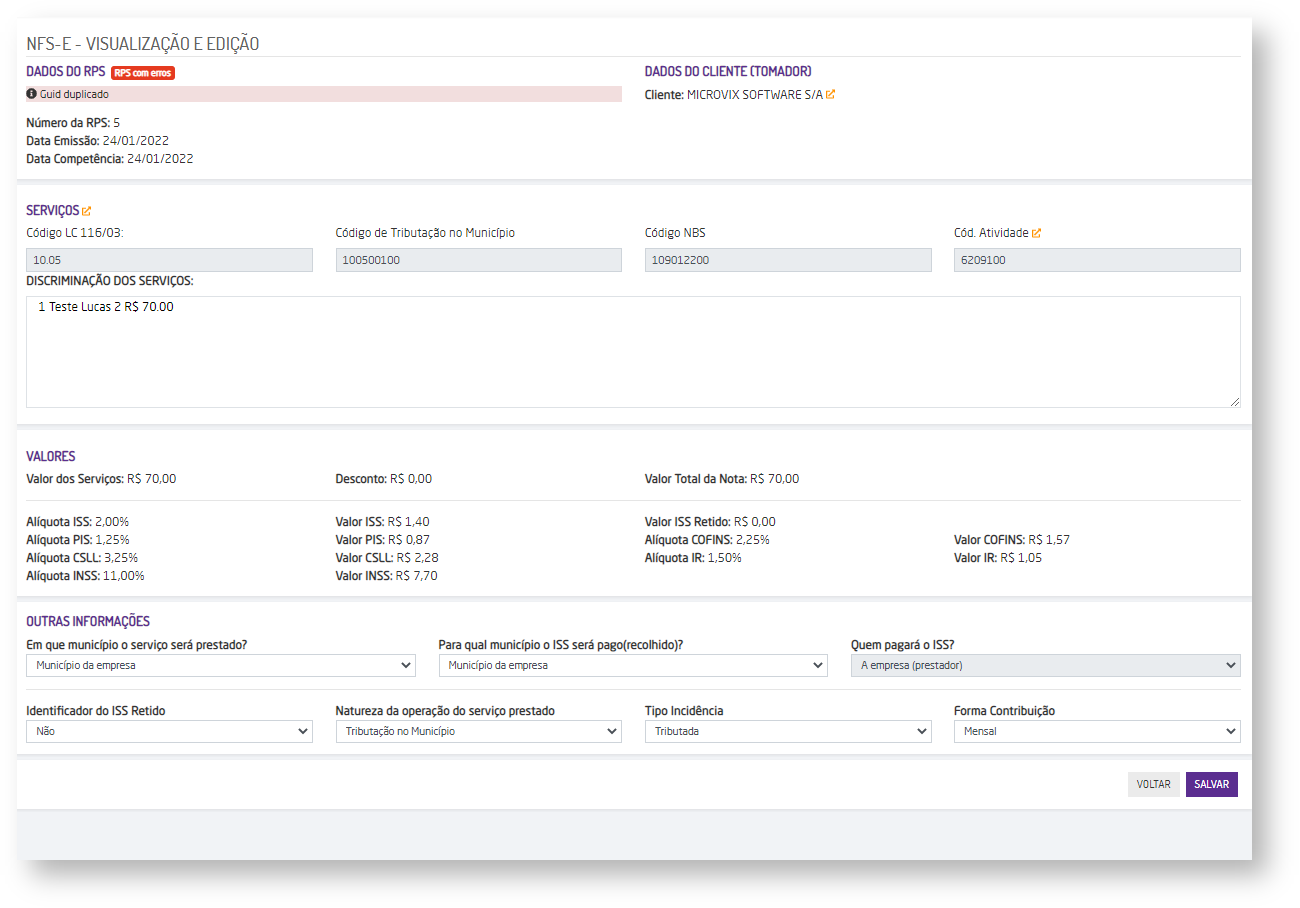1300x908 pixels.
Task: Focus the Cód. Atividade field showing 6209100
Action: tap(1097, 260)
